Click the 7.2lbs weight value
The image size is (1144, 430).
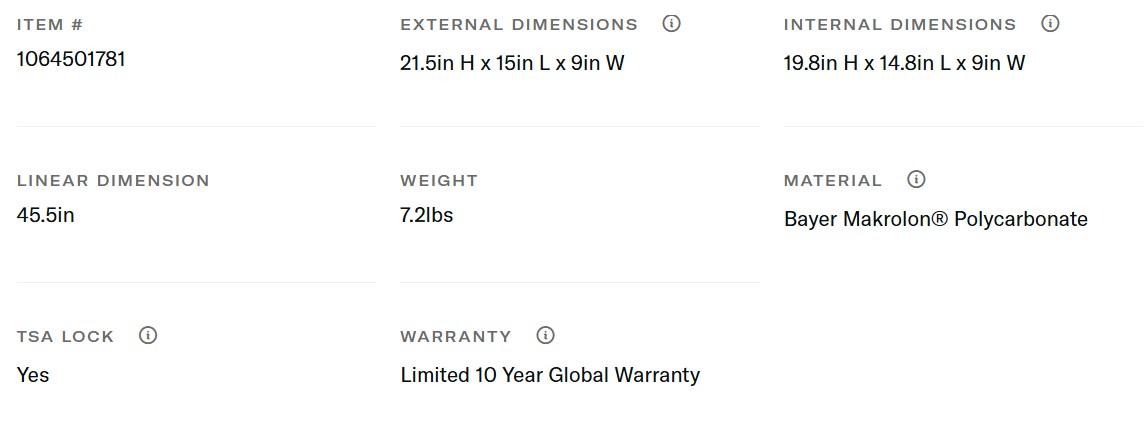click(426, 215)
